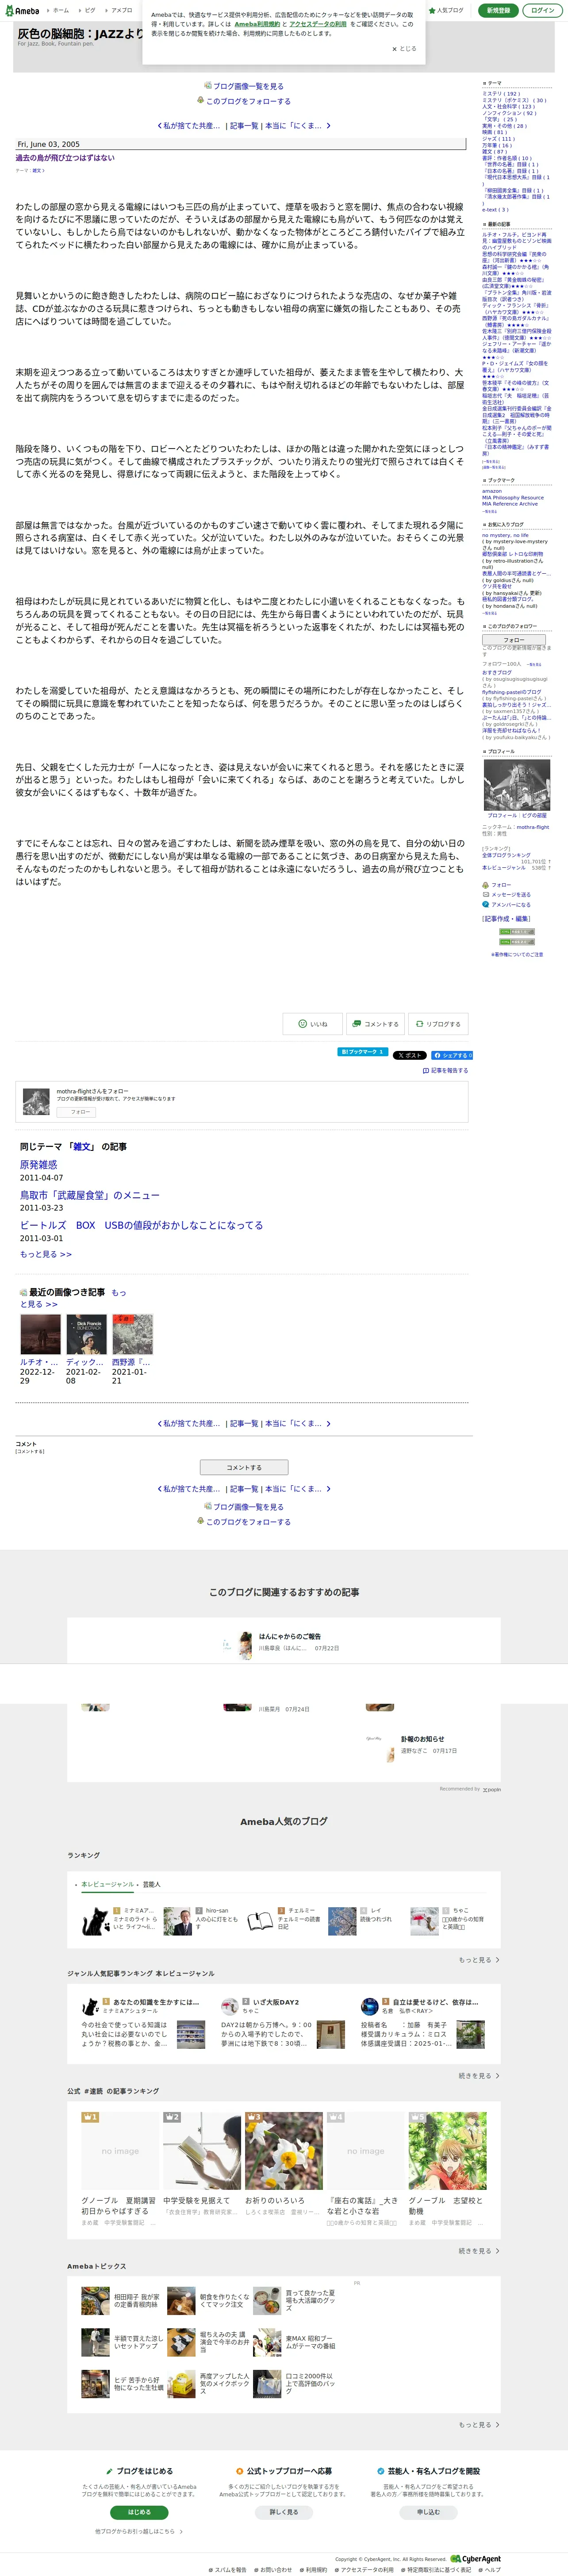This screenshot has height=2576, width=568.
Task: Open recommended article はんにゃからのご報告
Action: [290, 1637]
